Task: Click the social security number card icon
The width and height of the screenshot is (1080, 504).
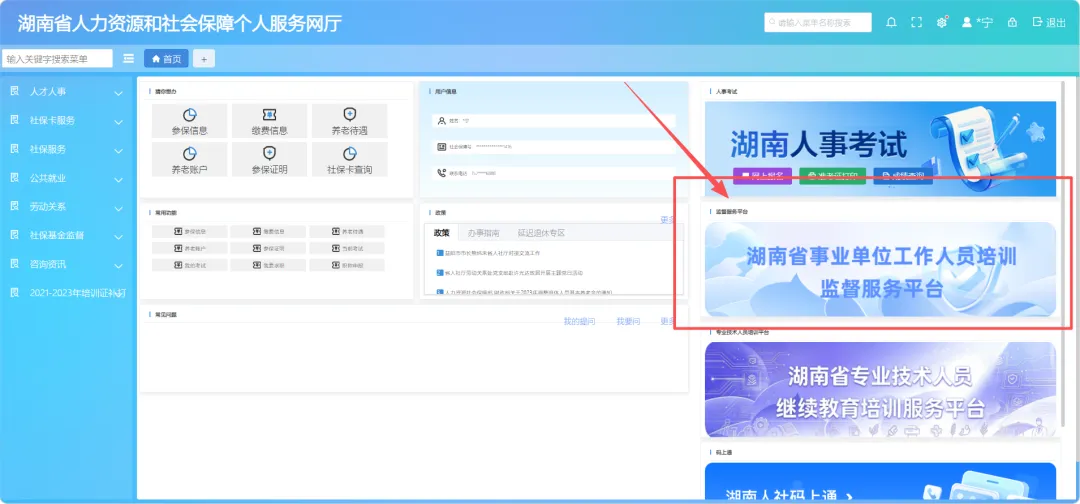Action: tap(442, 147)
